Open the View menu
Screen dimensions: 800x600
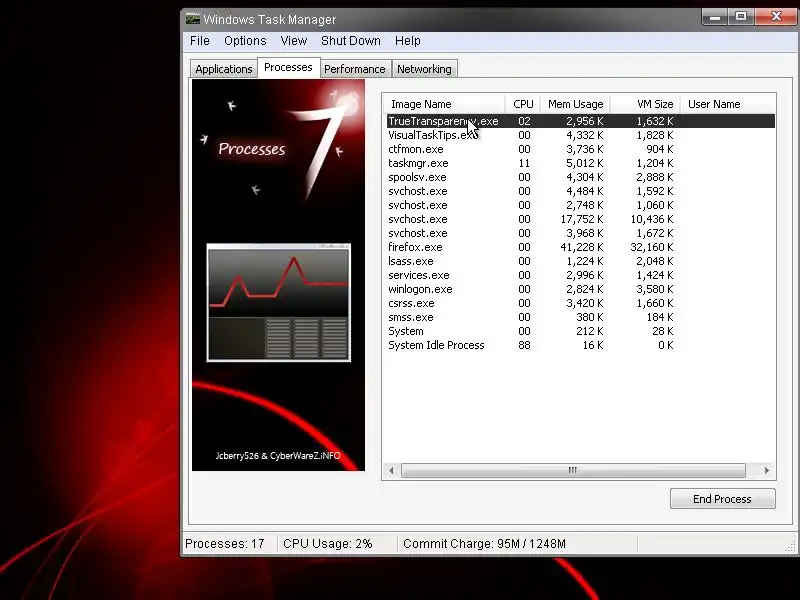tap(294, 41)
